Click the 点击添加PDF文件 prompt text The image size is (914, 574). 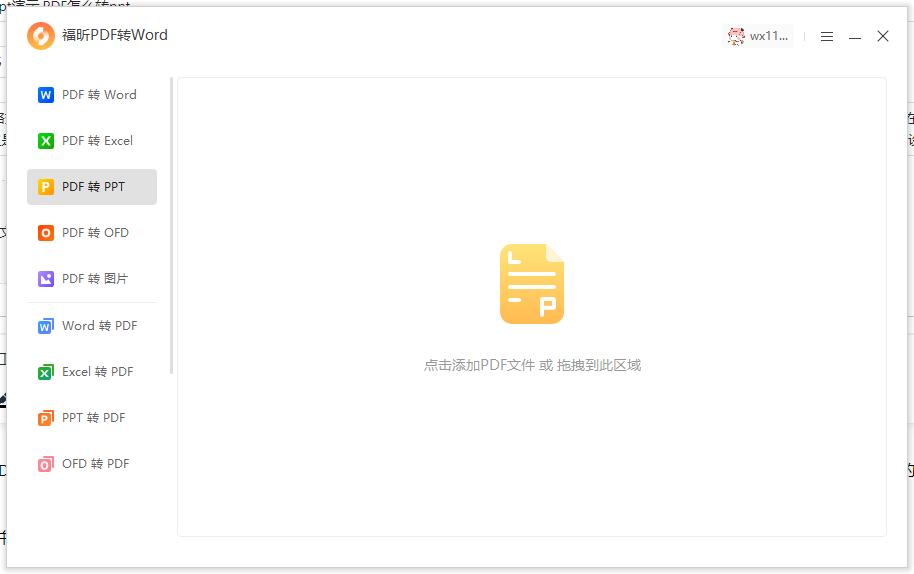coord(532,365)
